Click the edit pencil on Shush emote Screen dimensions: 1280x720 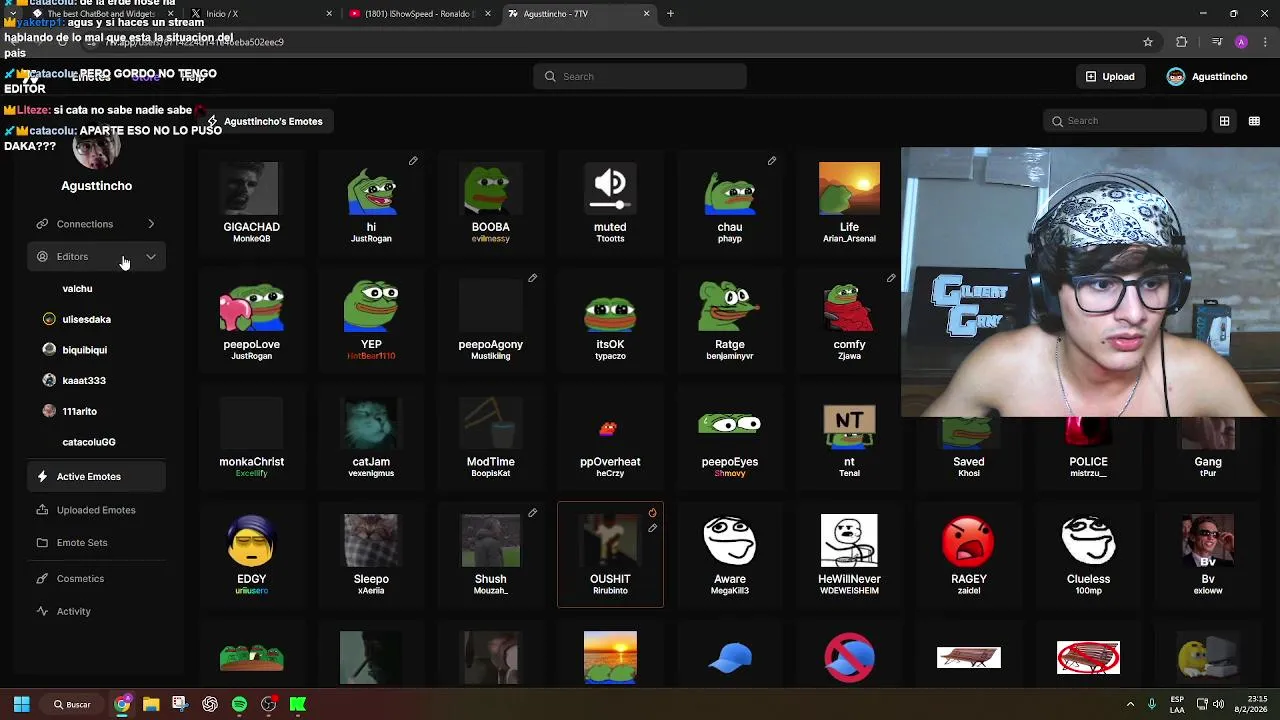click(x=533, y=513)
